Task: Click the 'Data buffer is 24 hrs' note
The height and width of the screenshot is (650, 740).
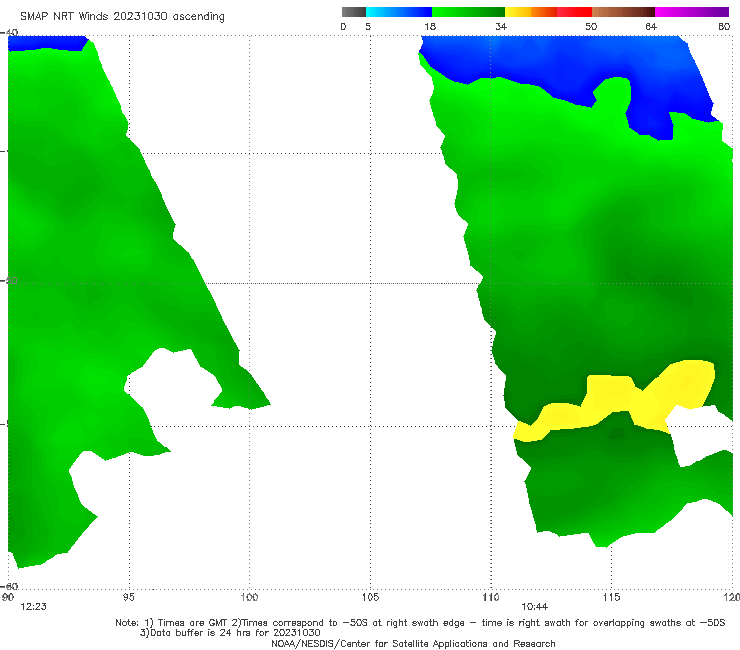Action: 230,633
